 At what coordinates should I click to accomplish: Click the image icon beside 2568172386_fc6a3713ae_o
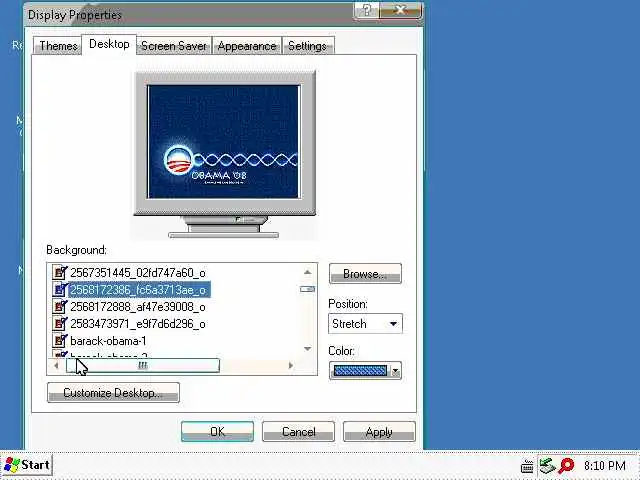[x=60, y=289]
